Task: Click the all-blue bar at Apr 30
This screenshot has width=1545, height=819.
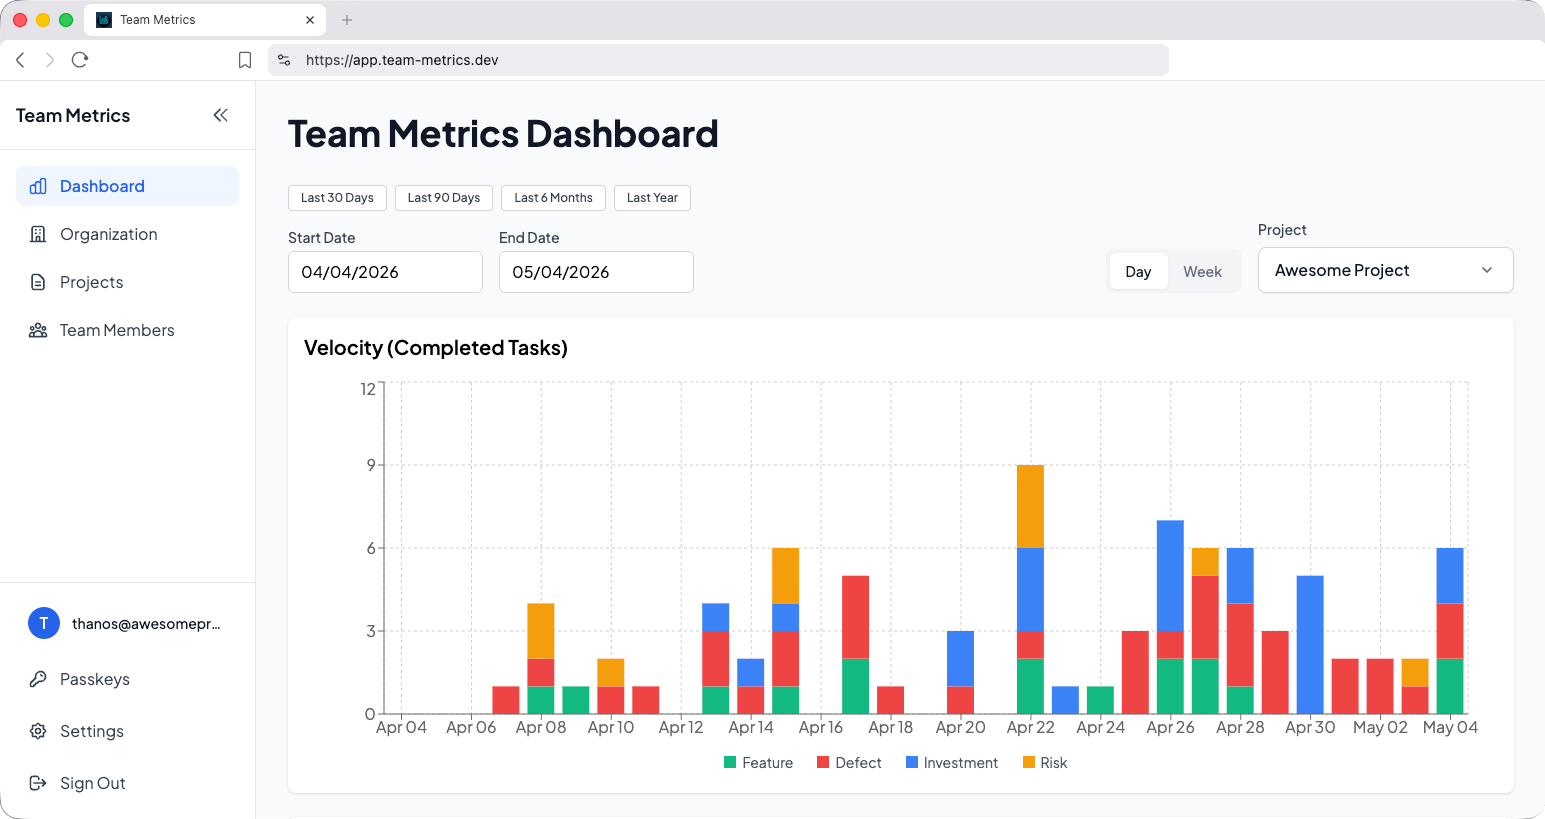Action: click(1310, 644)
